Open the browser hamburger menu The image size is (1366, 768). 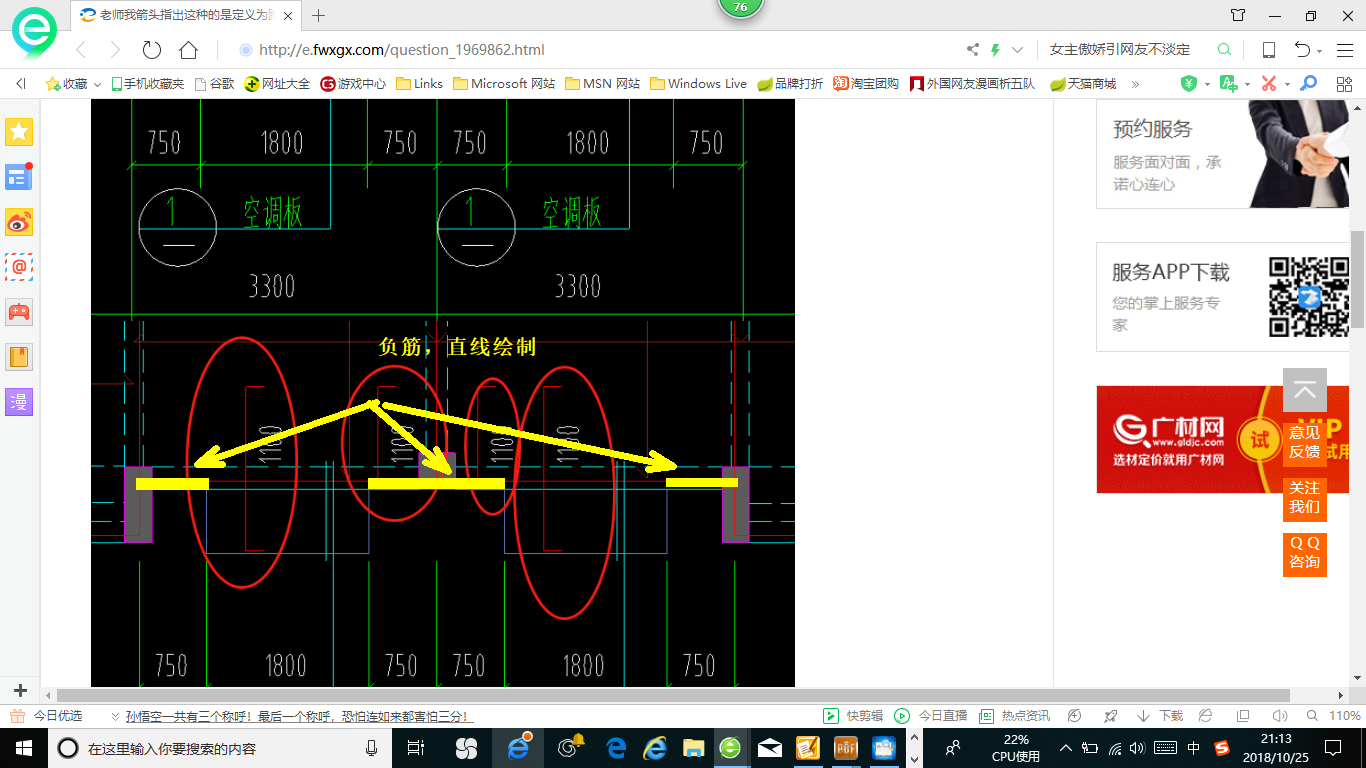(1344, 50)
